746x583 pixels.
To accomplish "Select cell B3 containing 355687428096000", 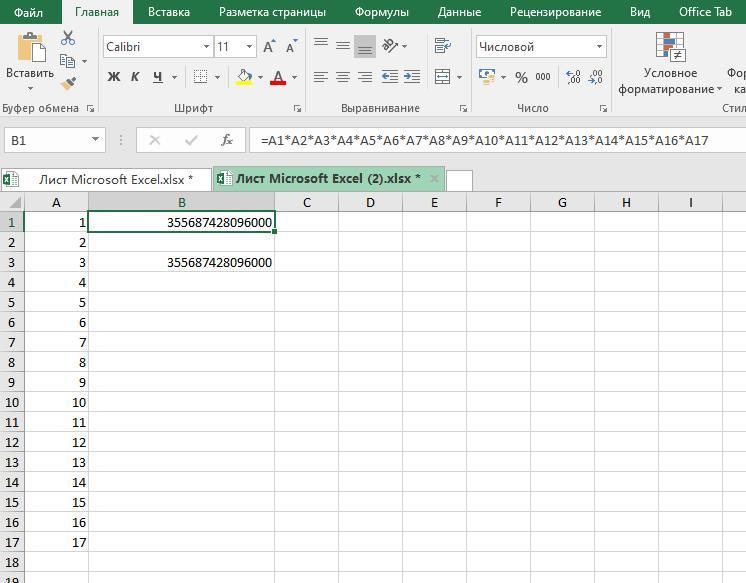I will click(181, 262).
